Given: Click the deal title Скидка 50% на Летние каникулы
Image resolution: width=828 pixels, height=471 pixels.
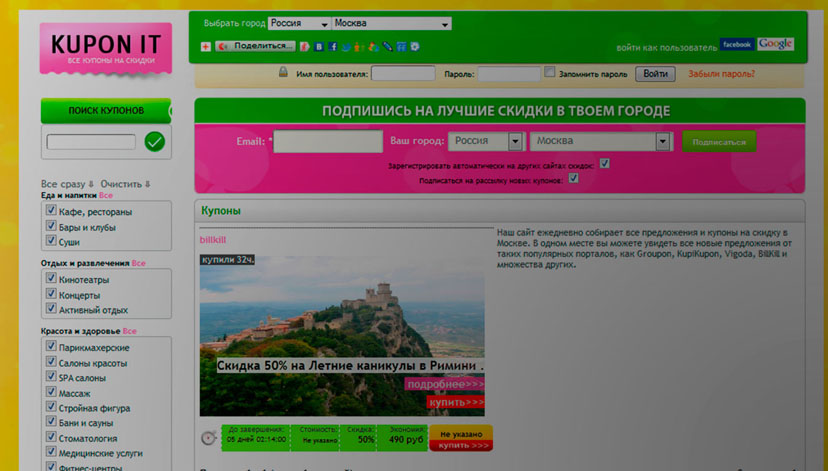Looking at the screenshot, I should coord(350,365).
